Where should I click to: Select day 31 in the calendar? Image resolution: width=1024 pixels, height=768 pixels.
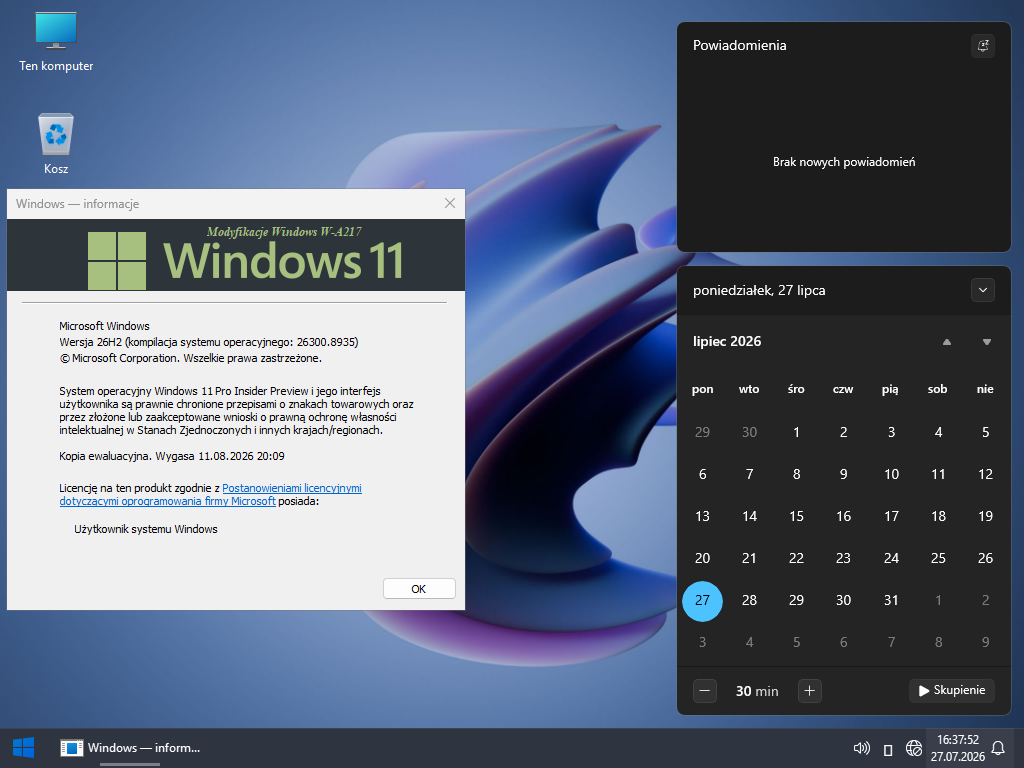tap(891, 600)
